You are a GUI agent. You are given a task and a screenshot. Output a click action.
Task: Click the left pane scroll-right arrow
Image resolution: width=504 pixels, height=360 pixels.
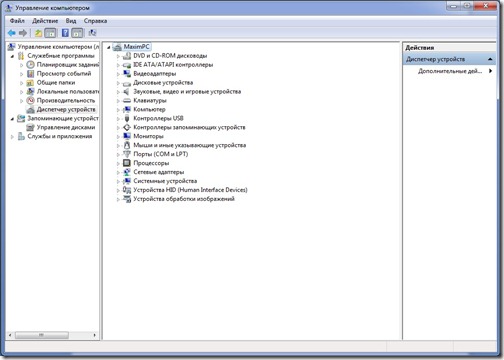tap(95, 335)
